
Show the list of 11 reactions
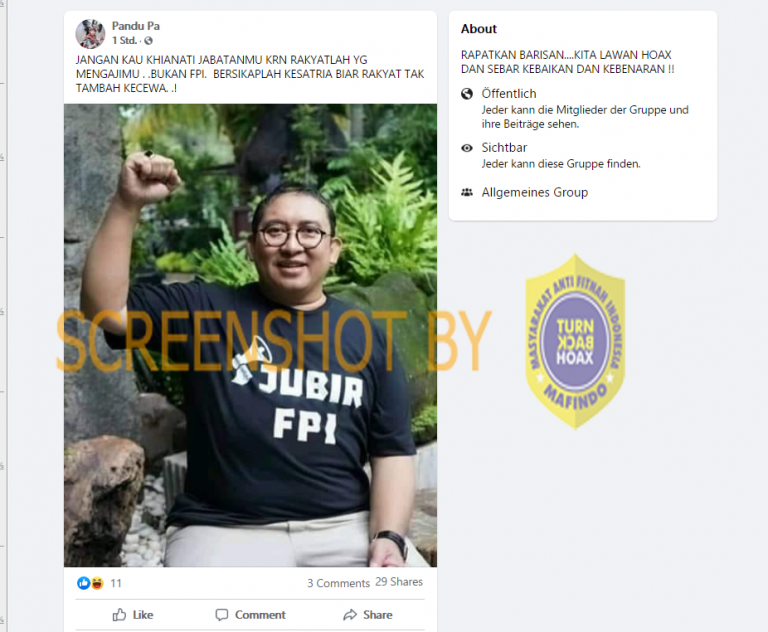pyautogui.click(x=116, y=583)
